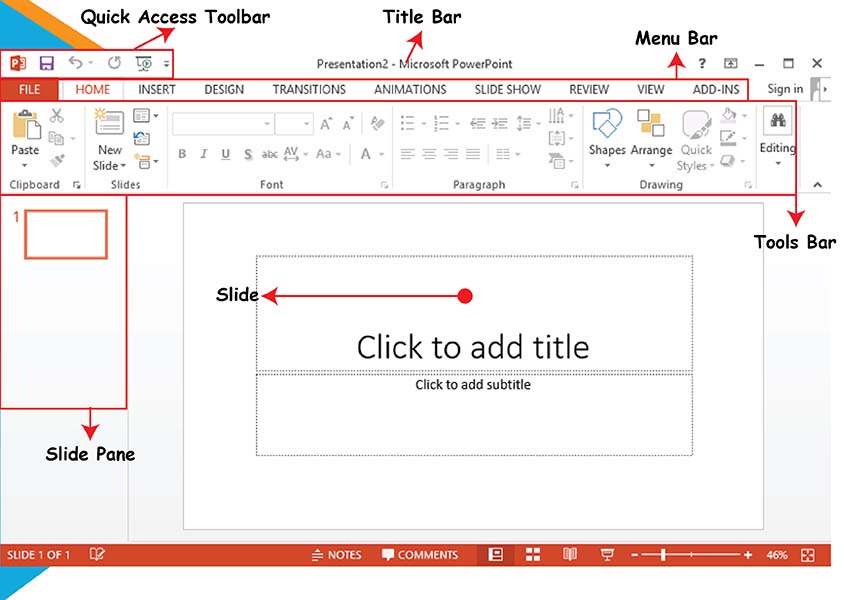Image resolution: width=844 pixels, height=600 pixels.
Task: Open the font name dropdown
Action: (266, 124)
